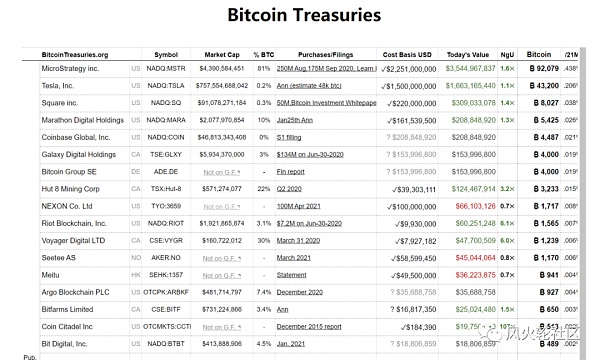Open Meitu Statement filing link

(x=292, y=275)
